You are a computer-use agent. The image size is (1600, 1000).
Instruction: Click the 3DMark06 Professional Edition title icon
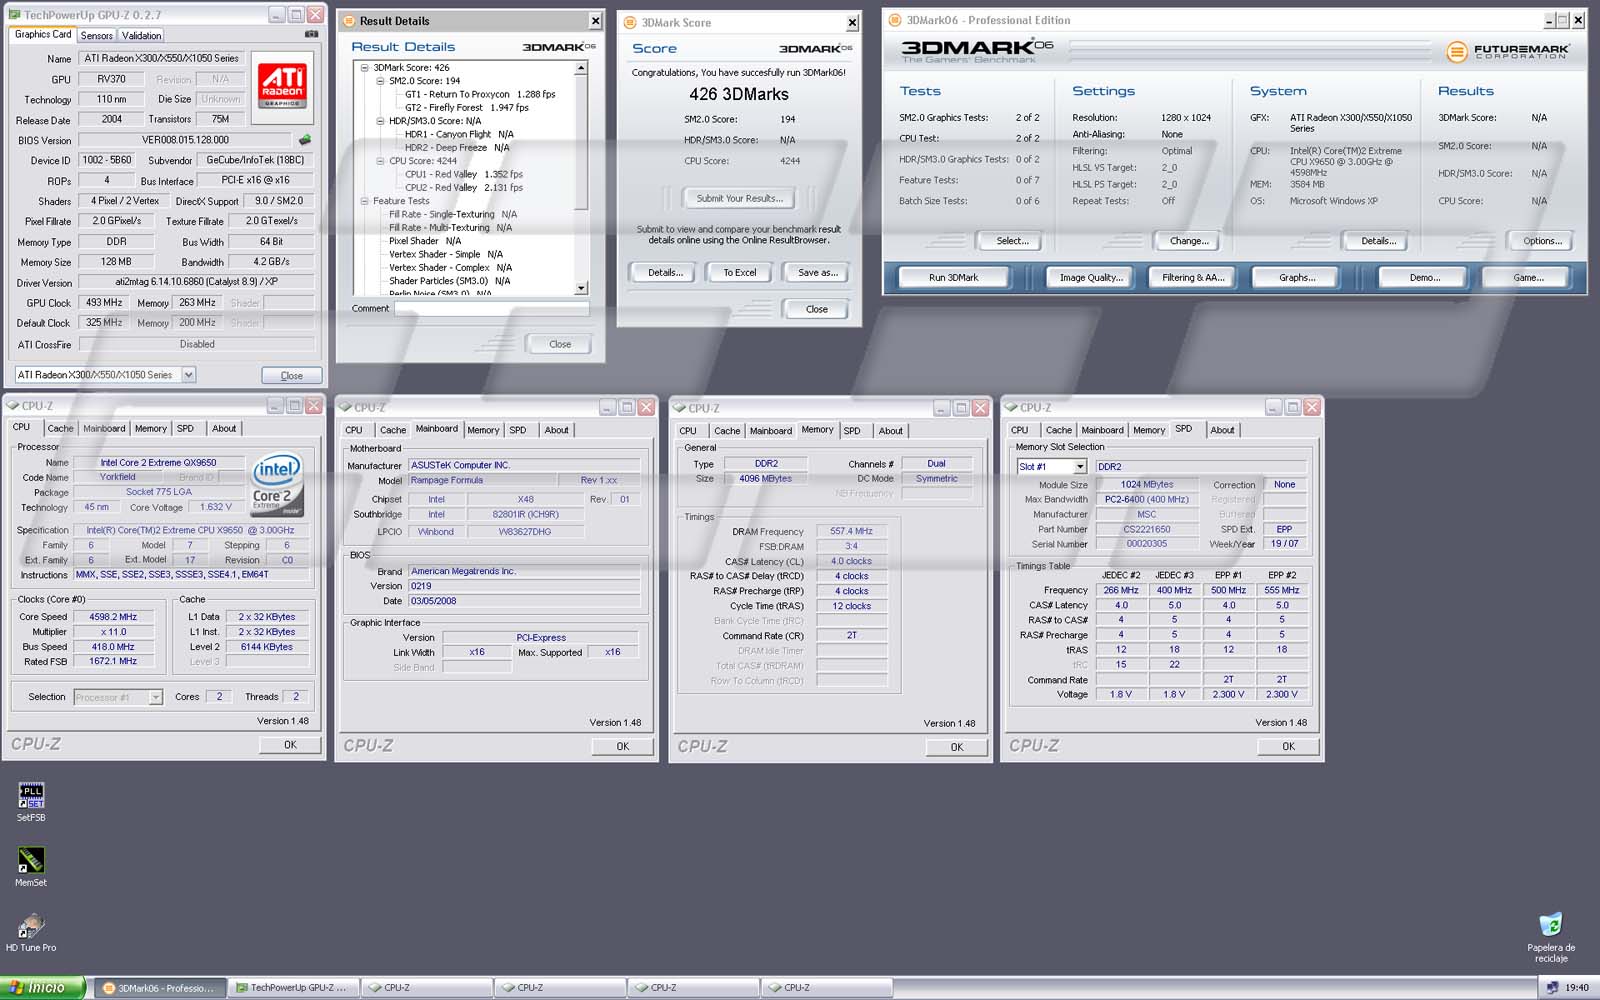pos(895,20)
